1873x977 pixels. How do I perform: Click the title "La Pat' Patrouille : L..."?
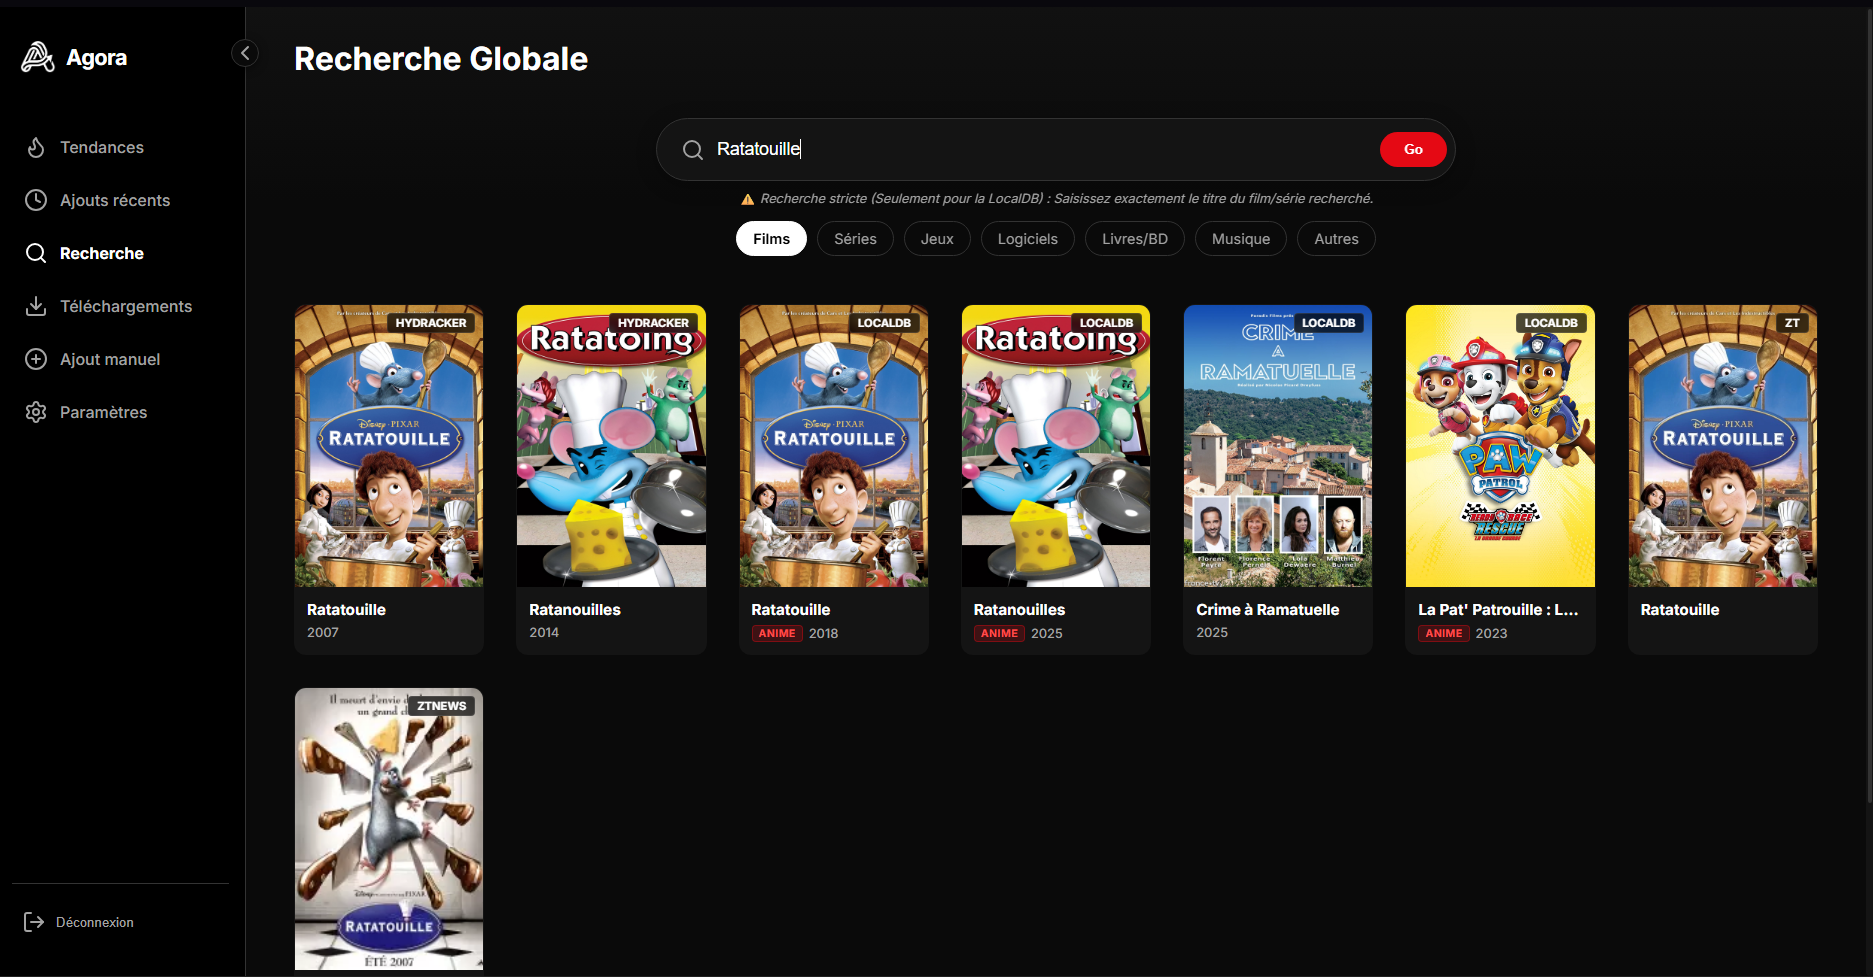(x=1498, y=609)
